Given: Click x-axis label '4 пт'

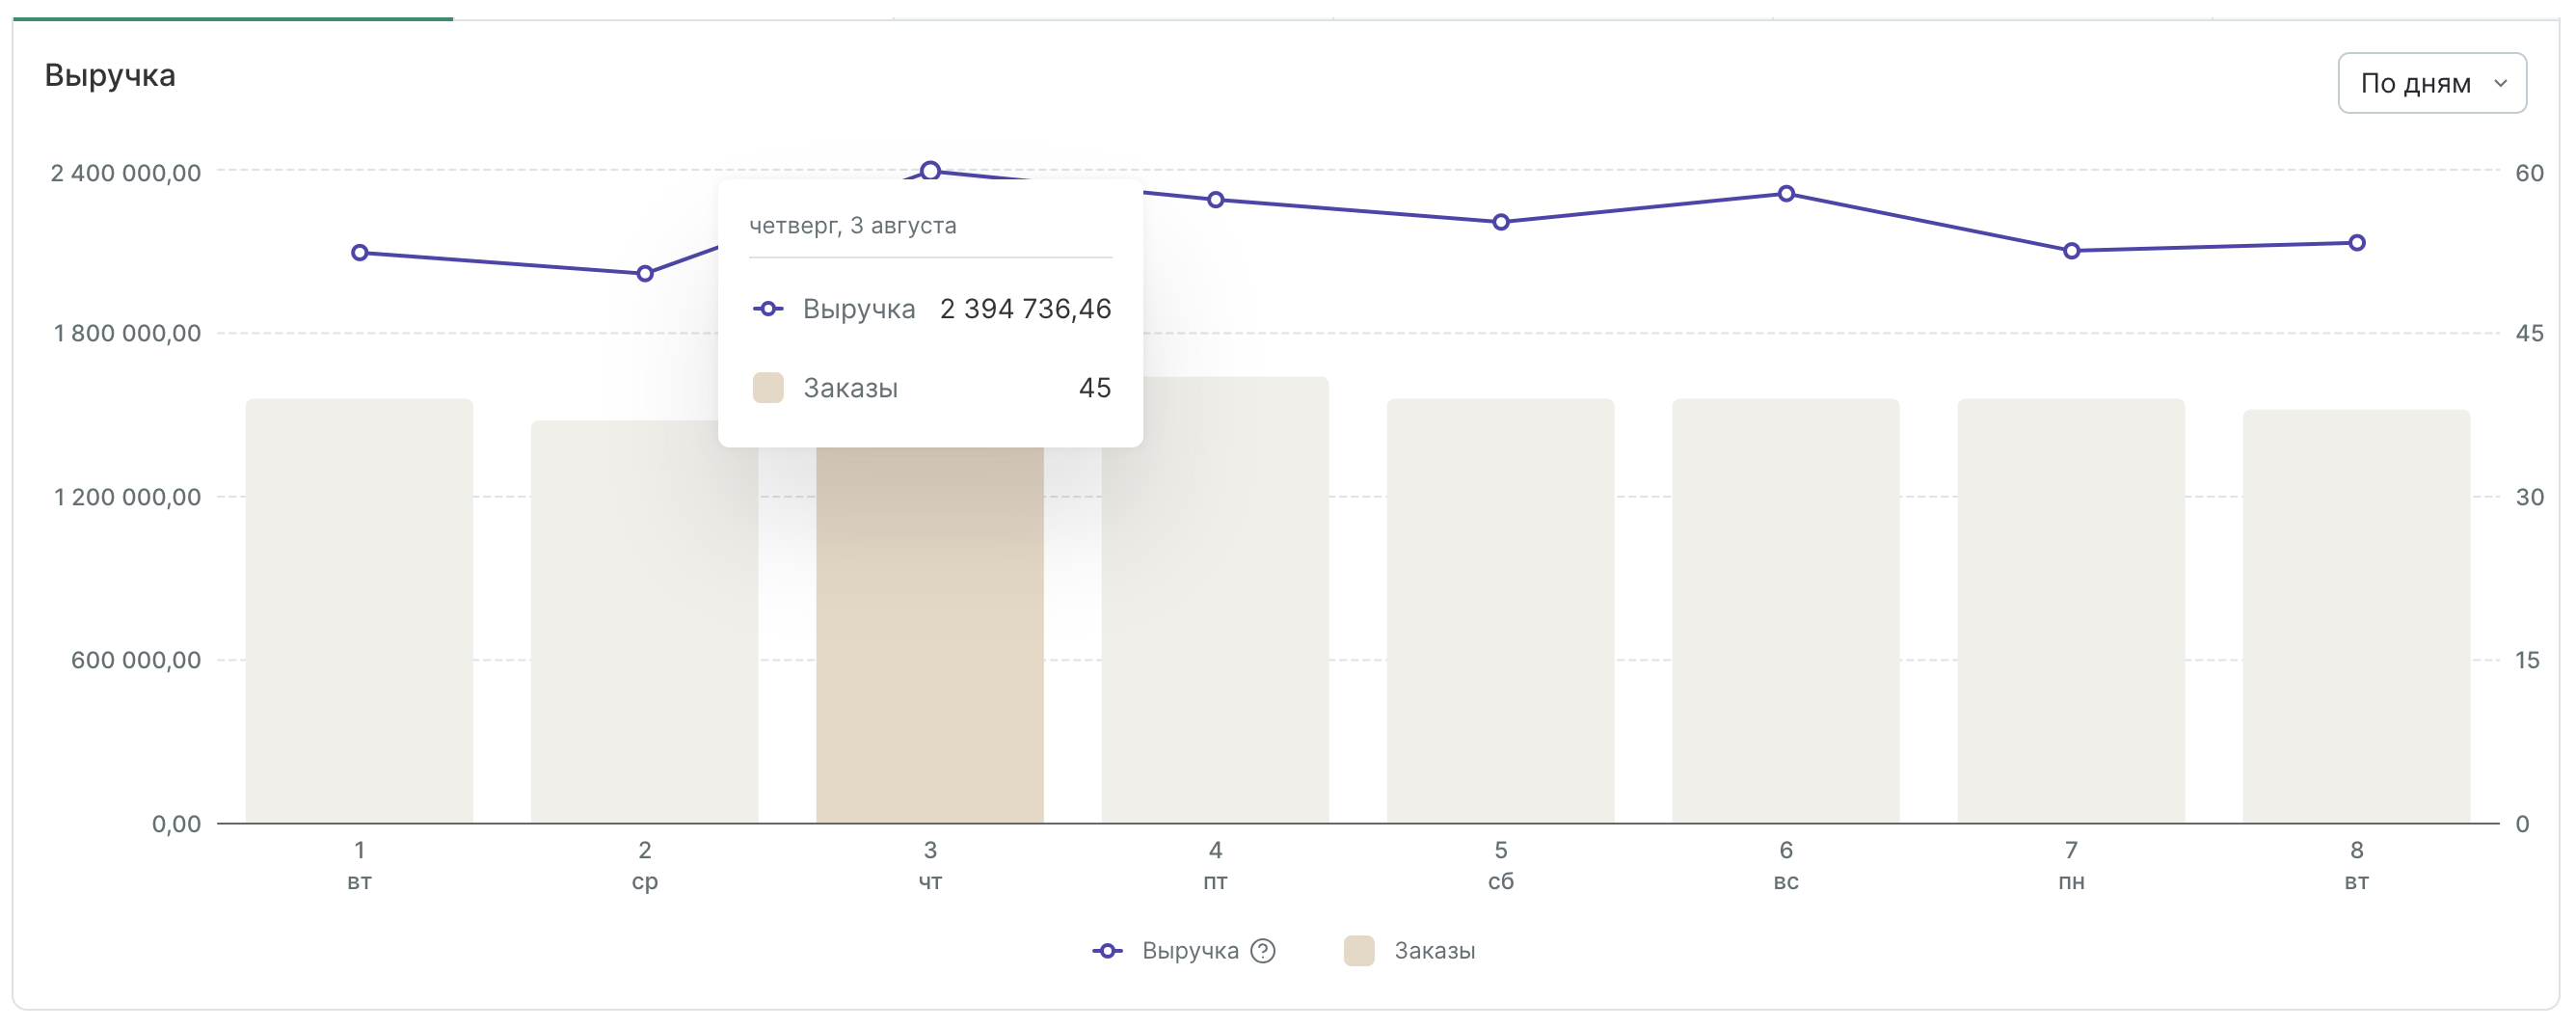Looking at the screenshot, I should 1215,866.
